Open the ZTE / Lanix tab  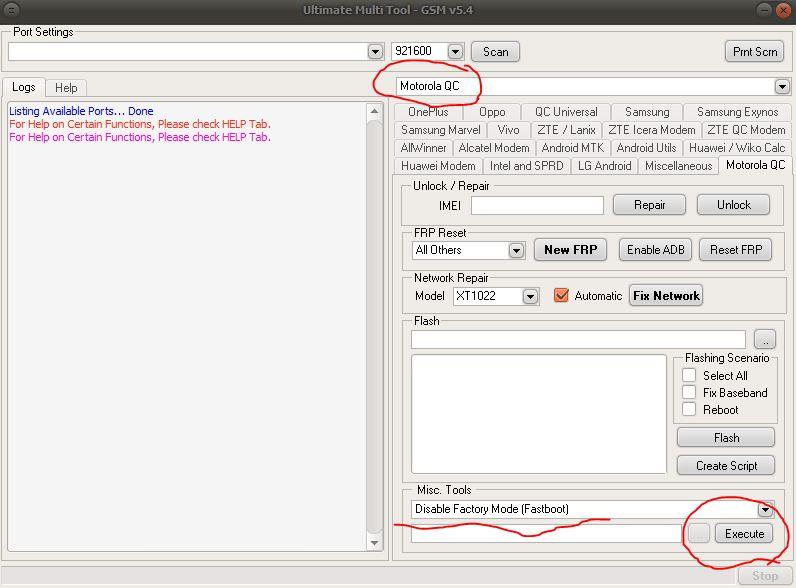[566, 130]
